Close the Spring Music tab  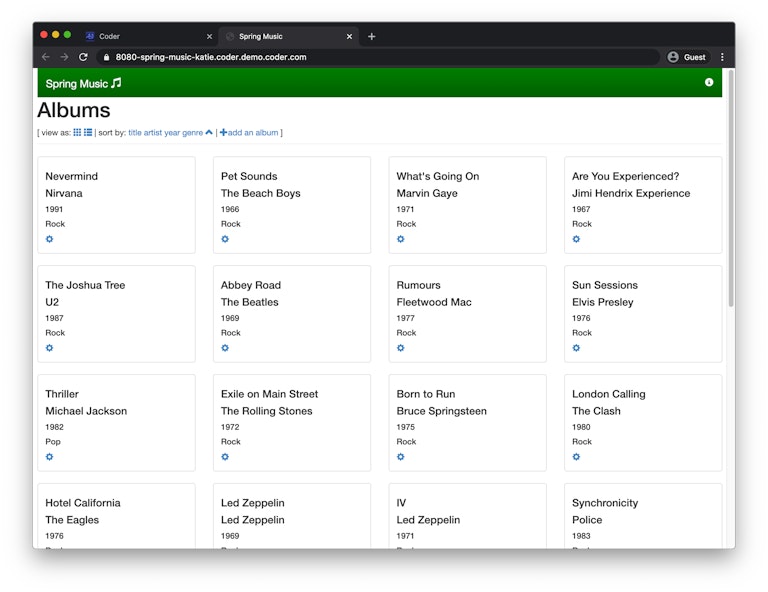(349, 36)
